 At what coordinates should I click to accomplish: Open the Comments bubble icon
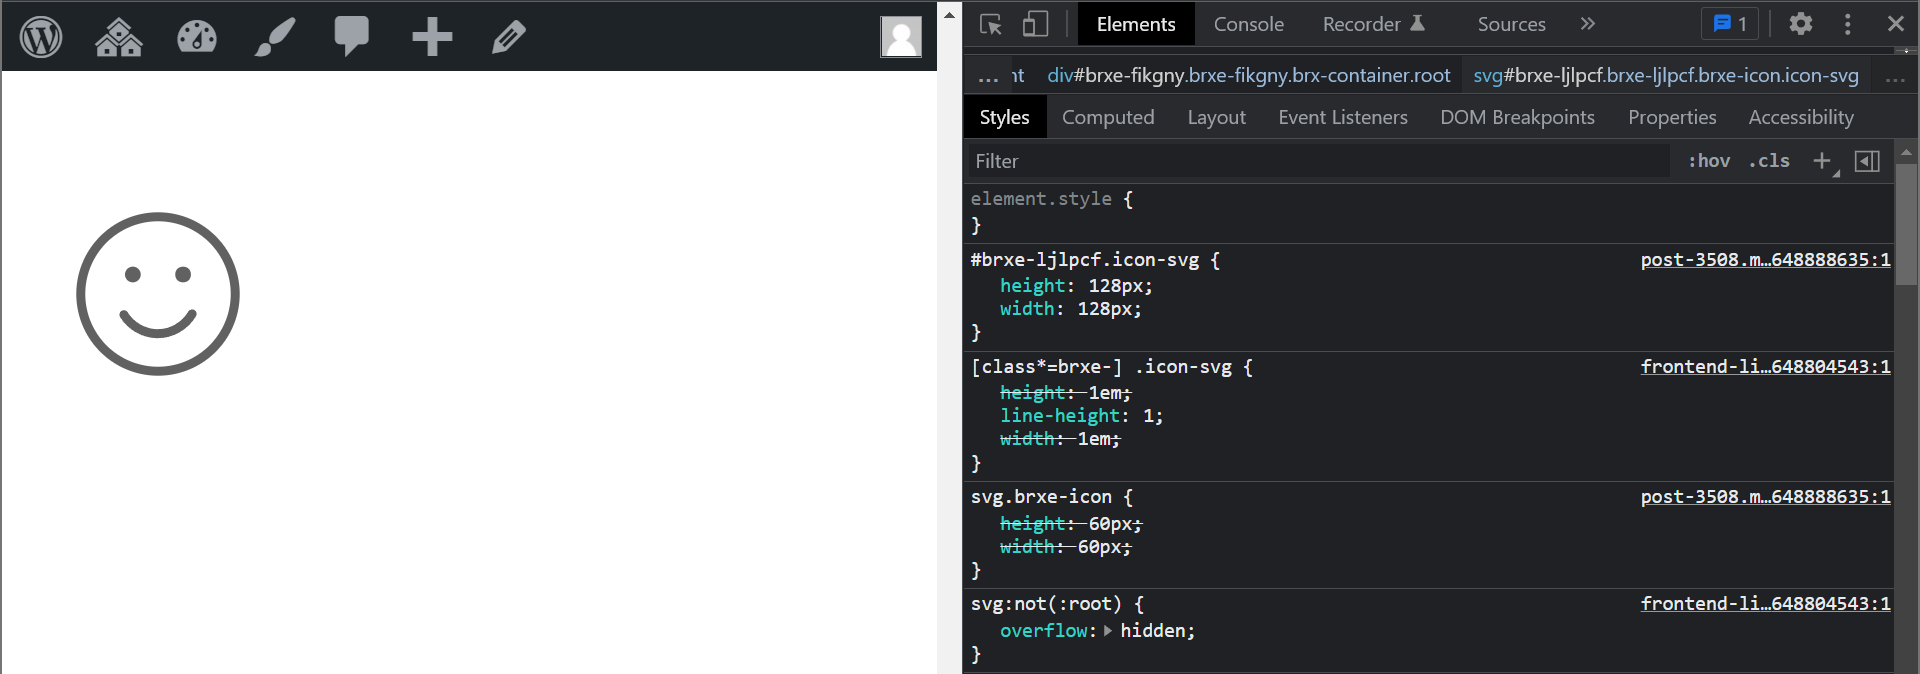(351, 36)
